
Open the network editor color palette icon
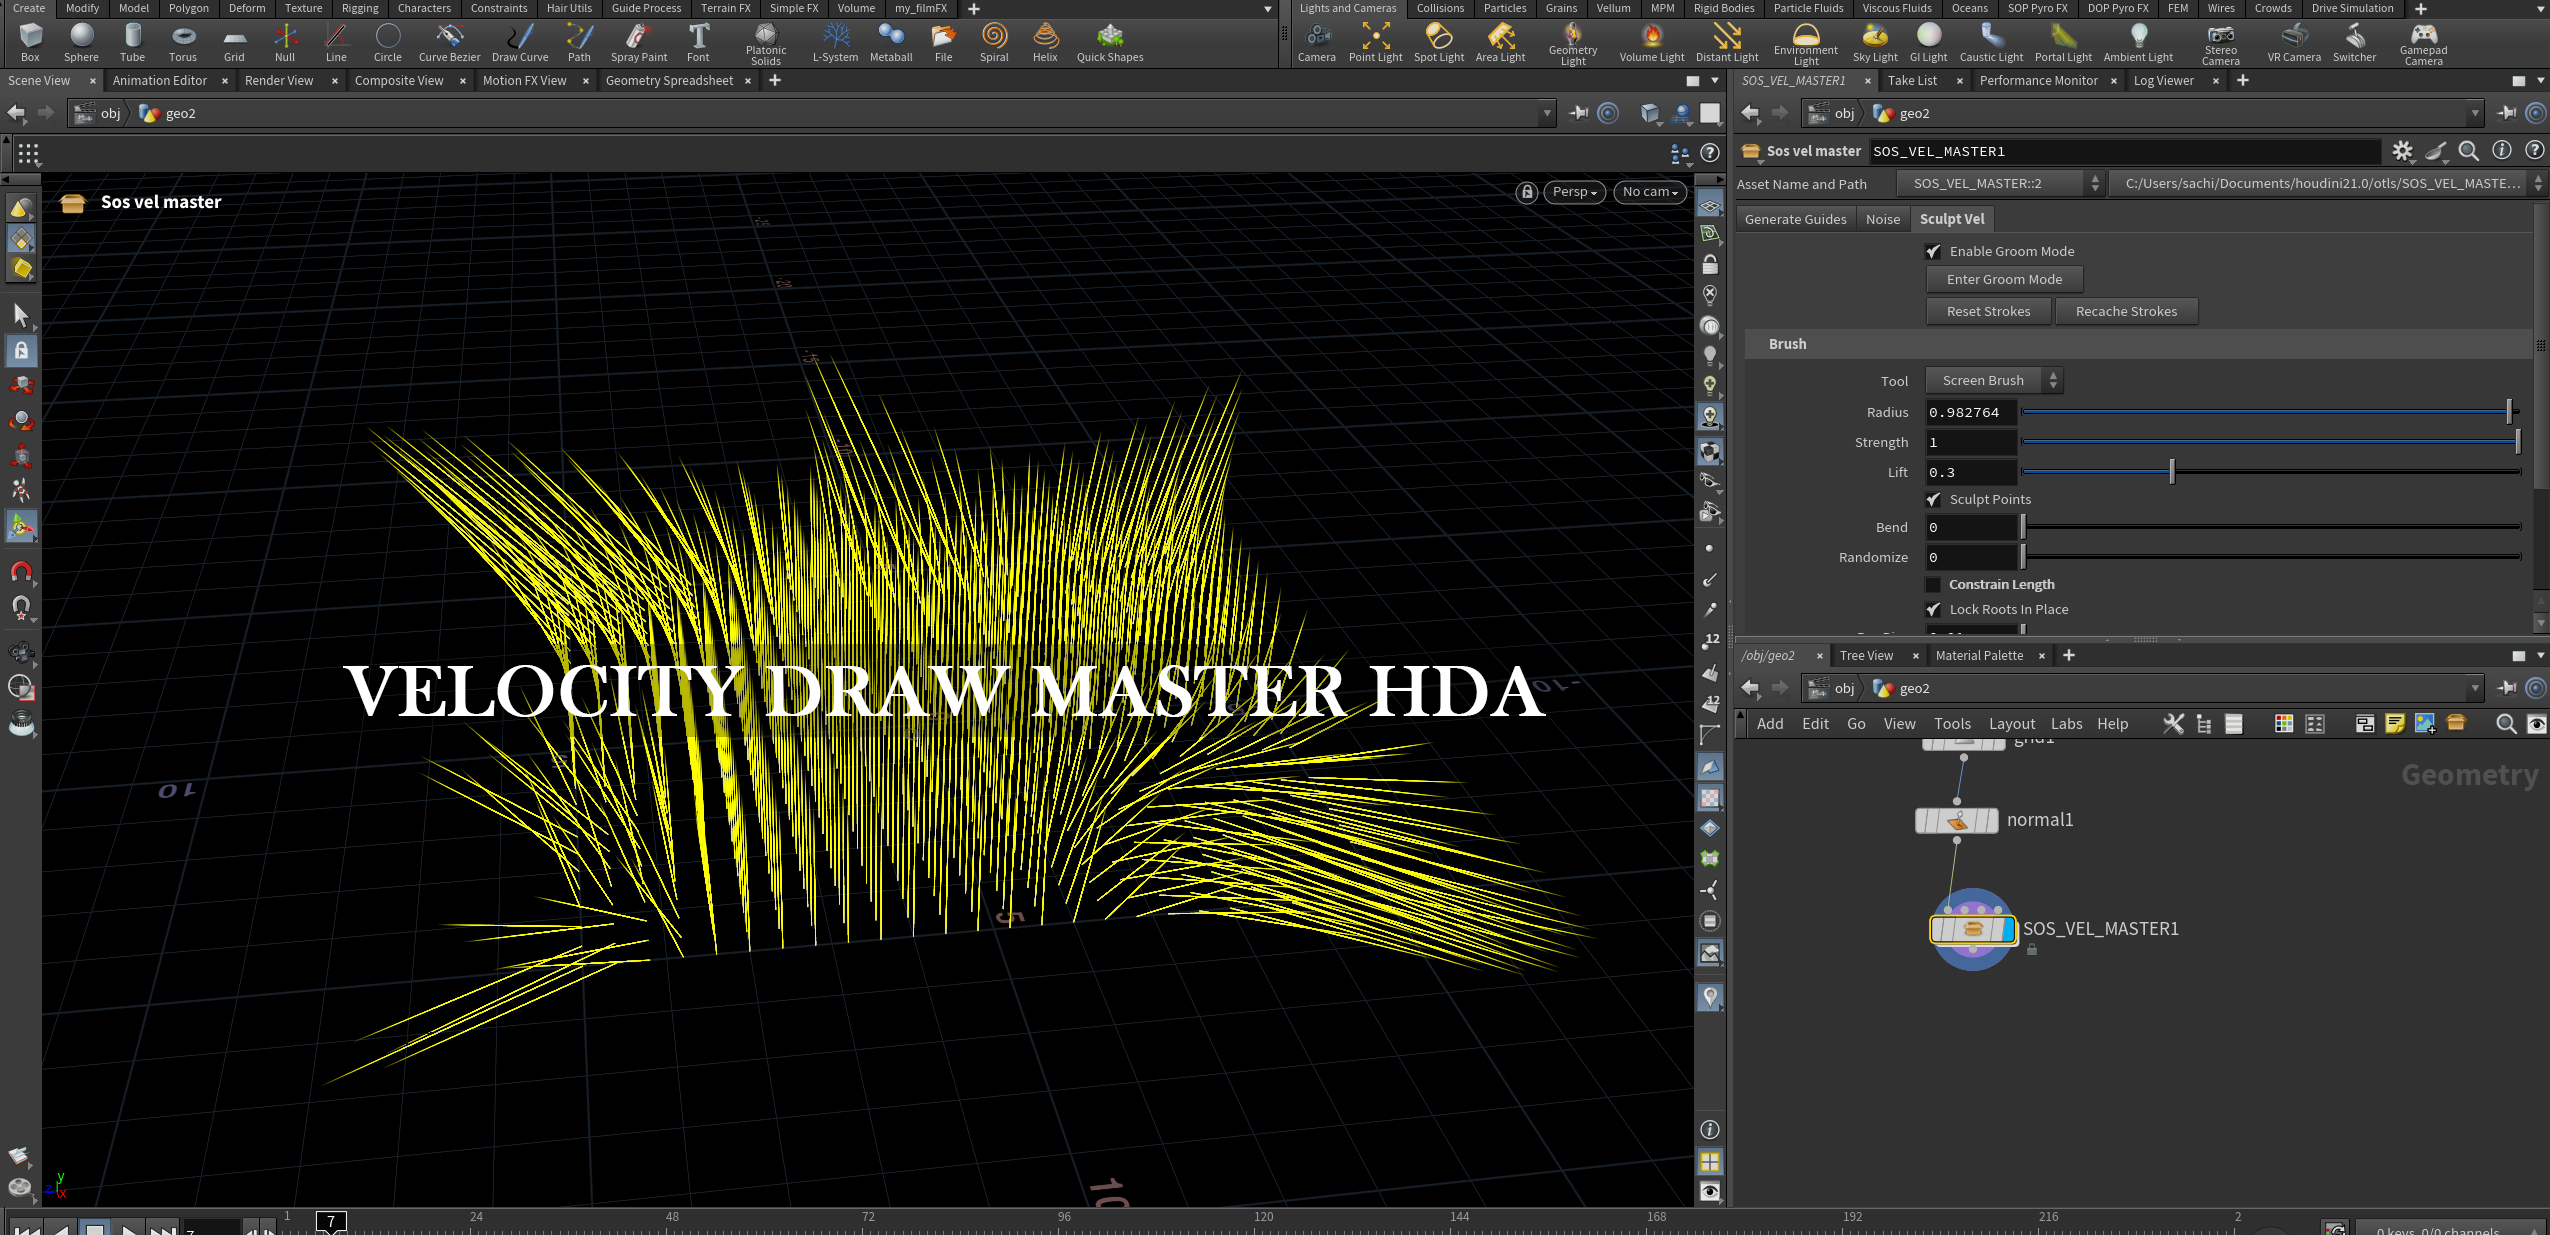2284,724
